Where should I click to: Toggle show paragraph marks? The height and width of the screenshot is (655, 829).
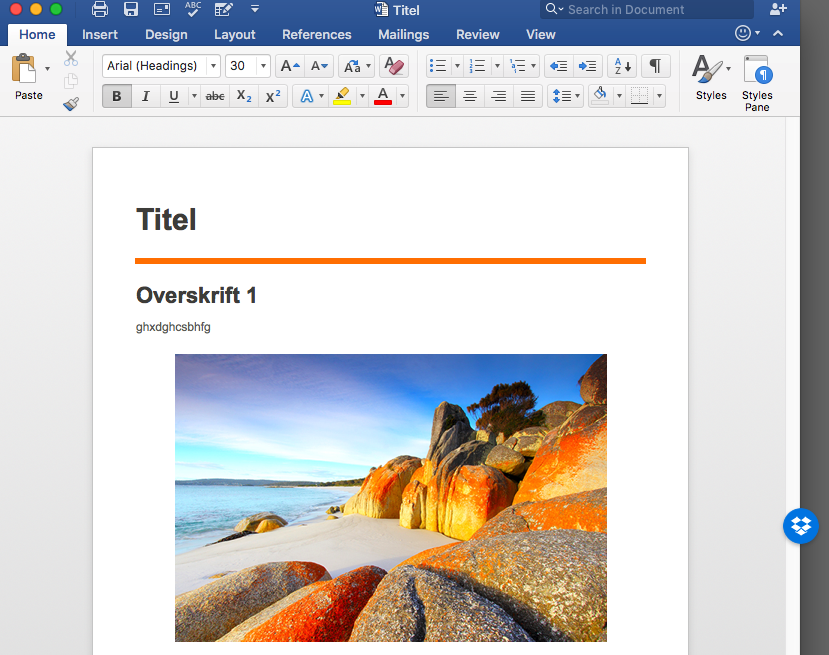click(x=656, y=66)
